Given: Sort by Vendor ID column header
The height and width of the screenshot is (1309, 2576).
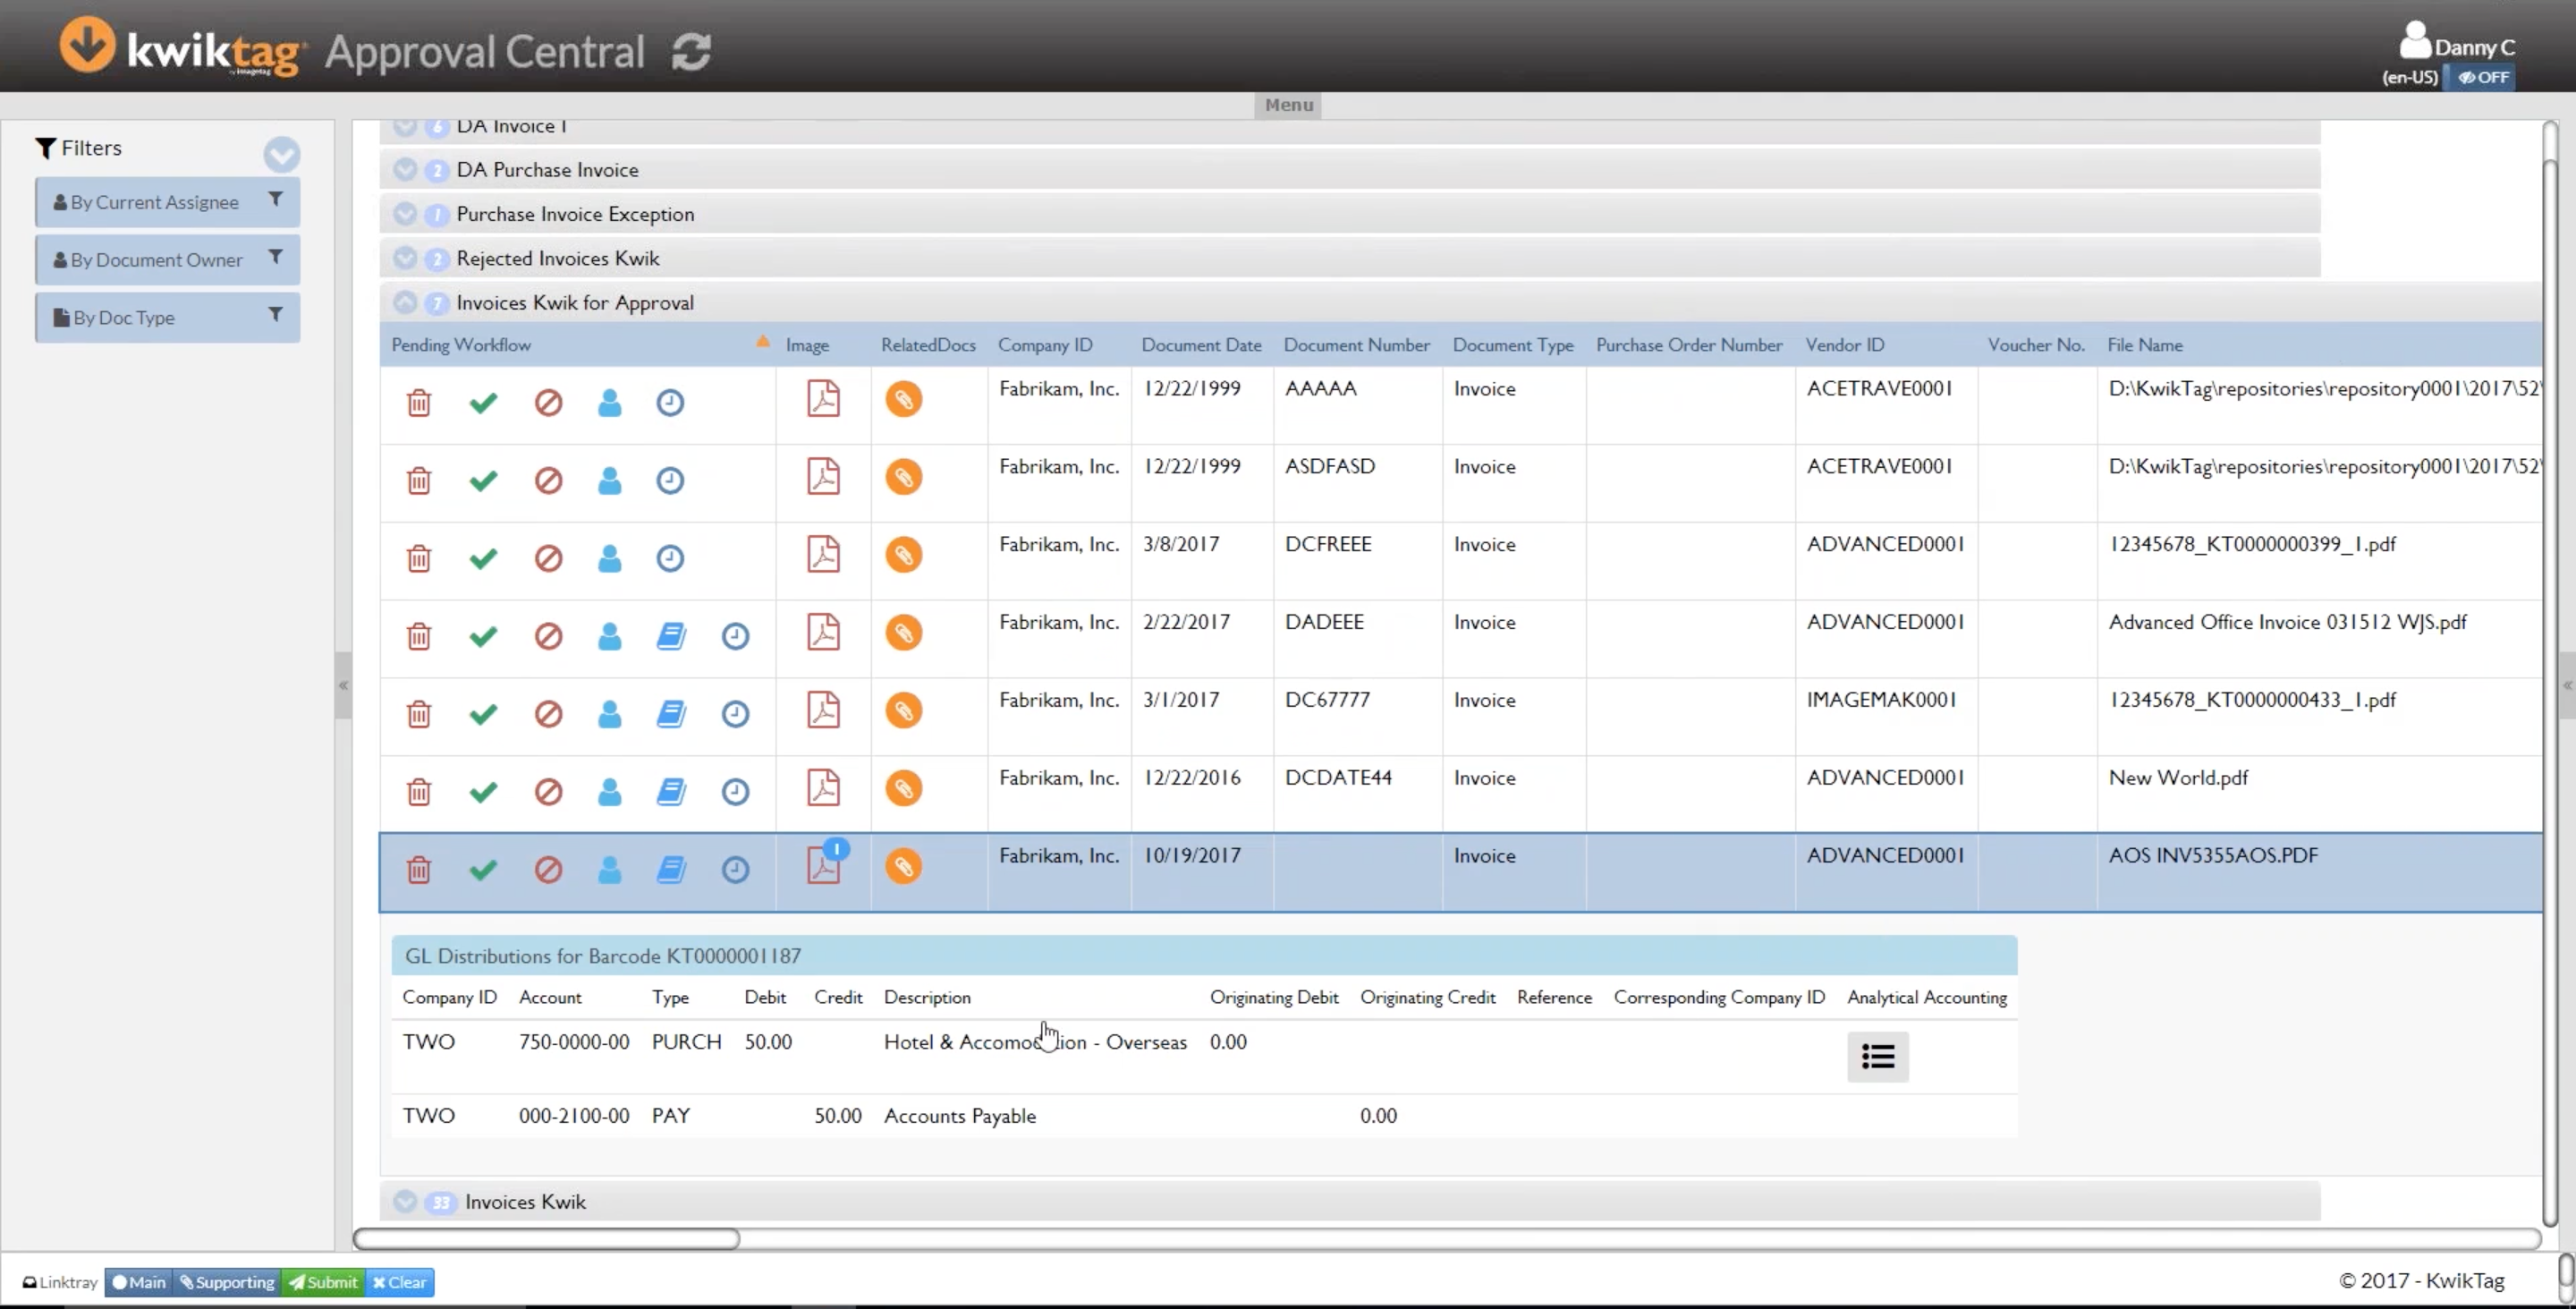Looking at the screenshot, I should pyautogui.click(x=1845, y=345).
